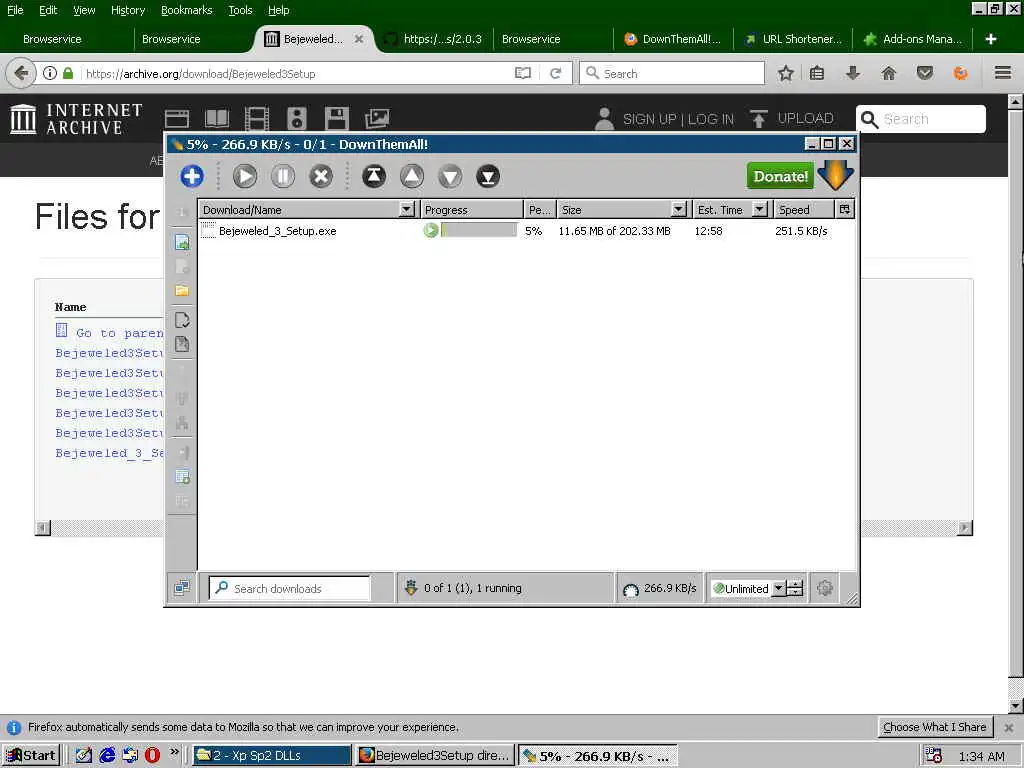Click the sidebar document with checkmark icon

[x=182, y=320]
